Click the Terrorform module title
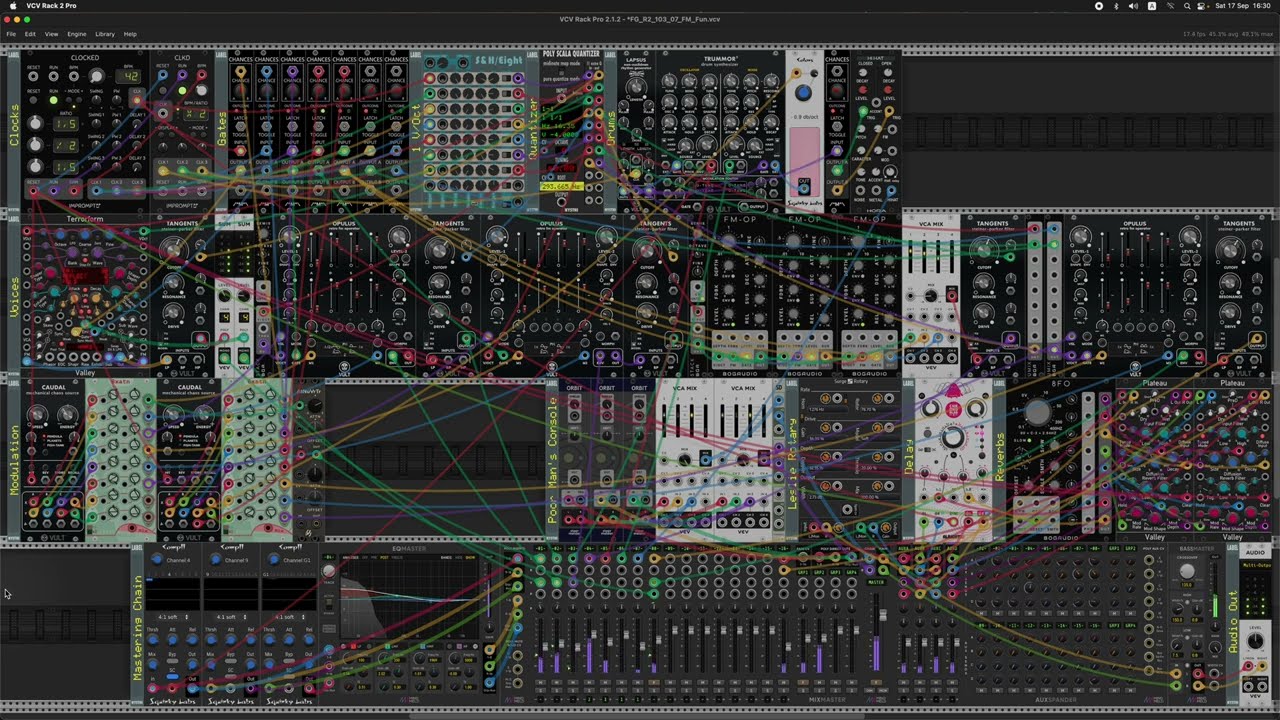 (x=85, y=219)
